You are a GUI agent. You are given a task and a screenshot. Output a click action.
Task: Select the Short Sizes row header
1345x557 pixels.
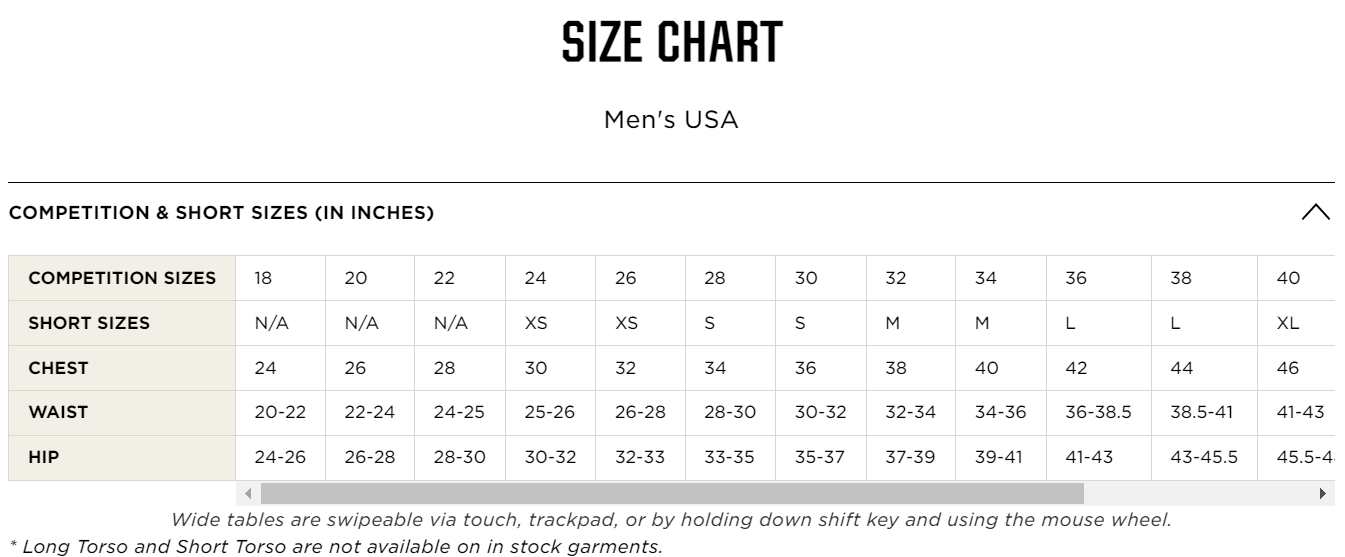pos(89,323)
